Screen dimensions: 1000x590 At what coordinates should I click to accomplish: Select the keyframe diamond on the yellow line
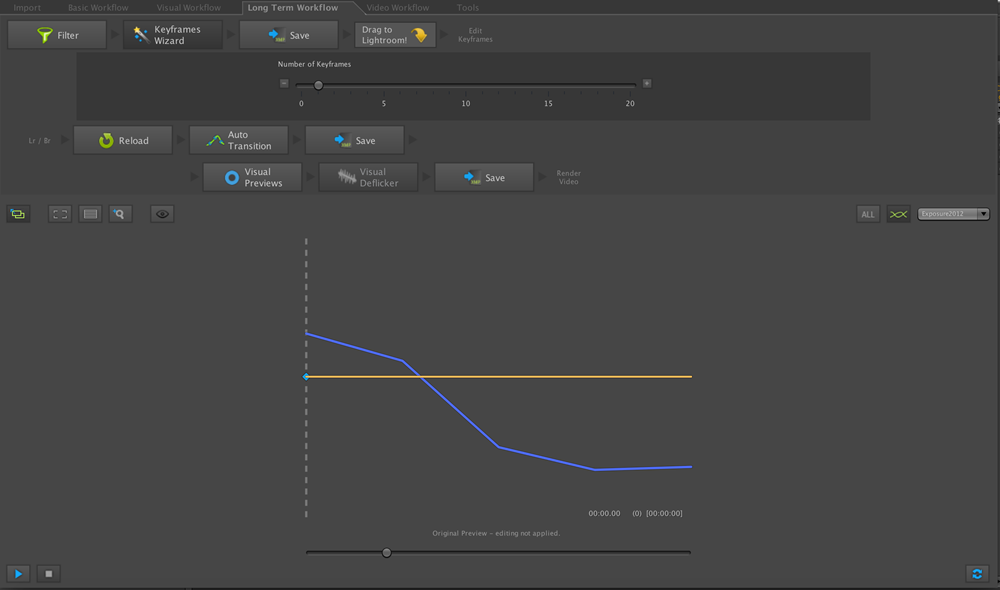coord(306,377)
